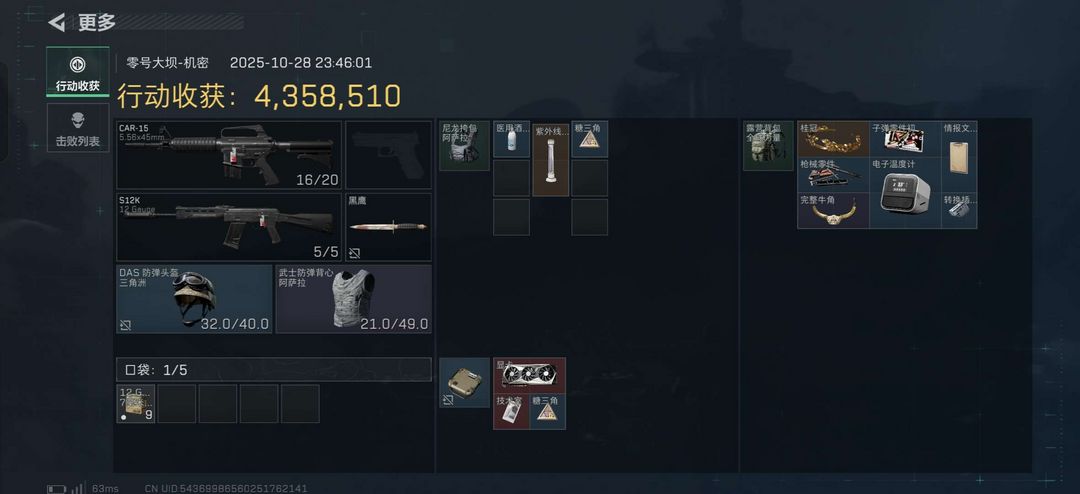Select the CAR-15 rifle slot
1080x494 pixels.
[229, 155]
